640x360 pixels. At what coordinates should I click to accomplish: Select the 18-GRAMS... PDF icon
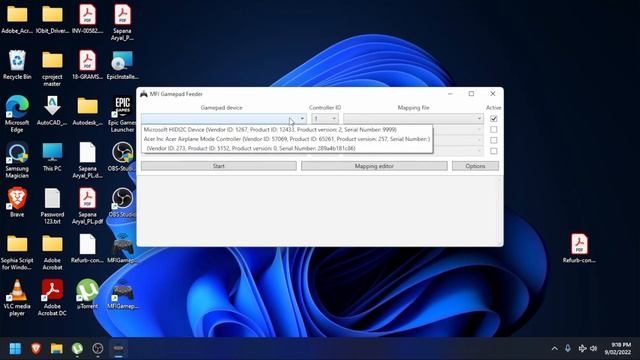87,65
